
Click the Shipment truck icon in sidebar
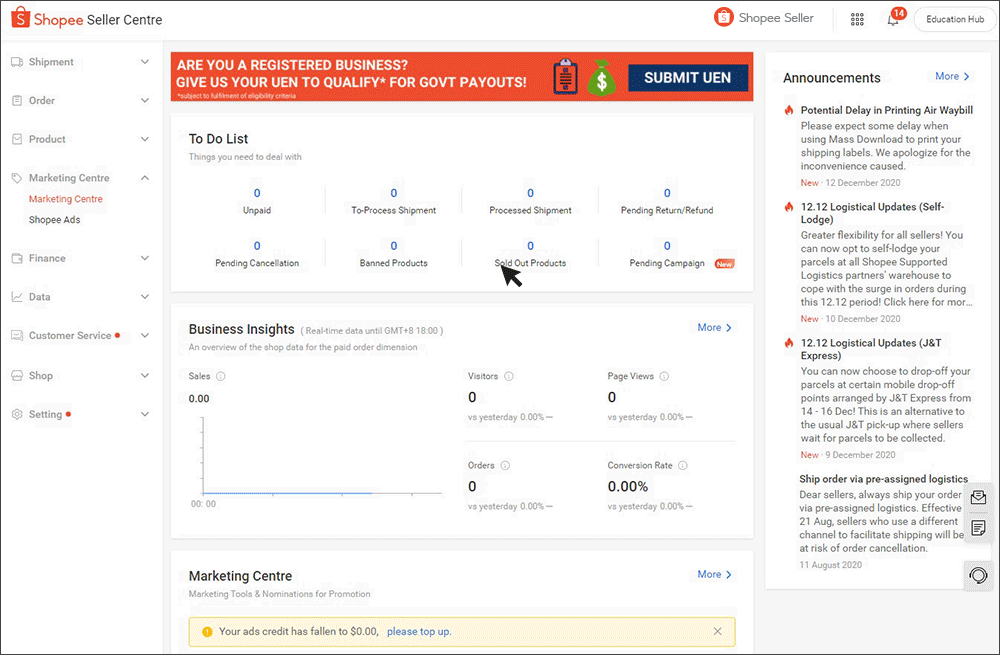tap(17, 62)
